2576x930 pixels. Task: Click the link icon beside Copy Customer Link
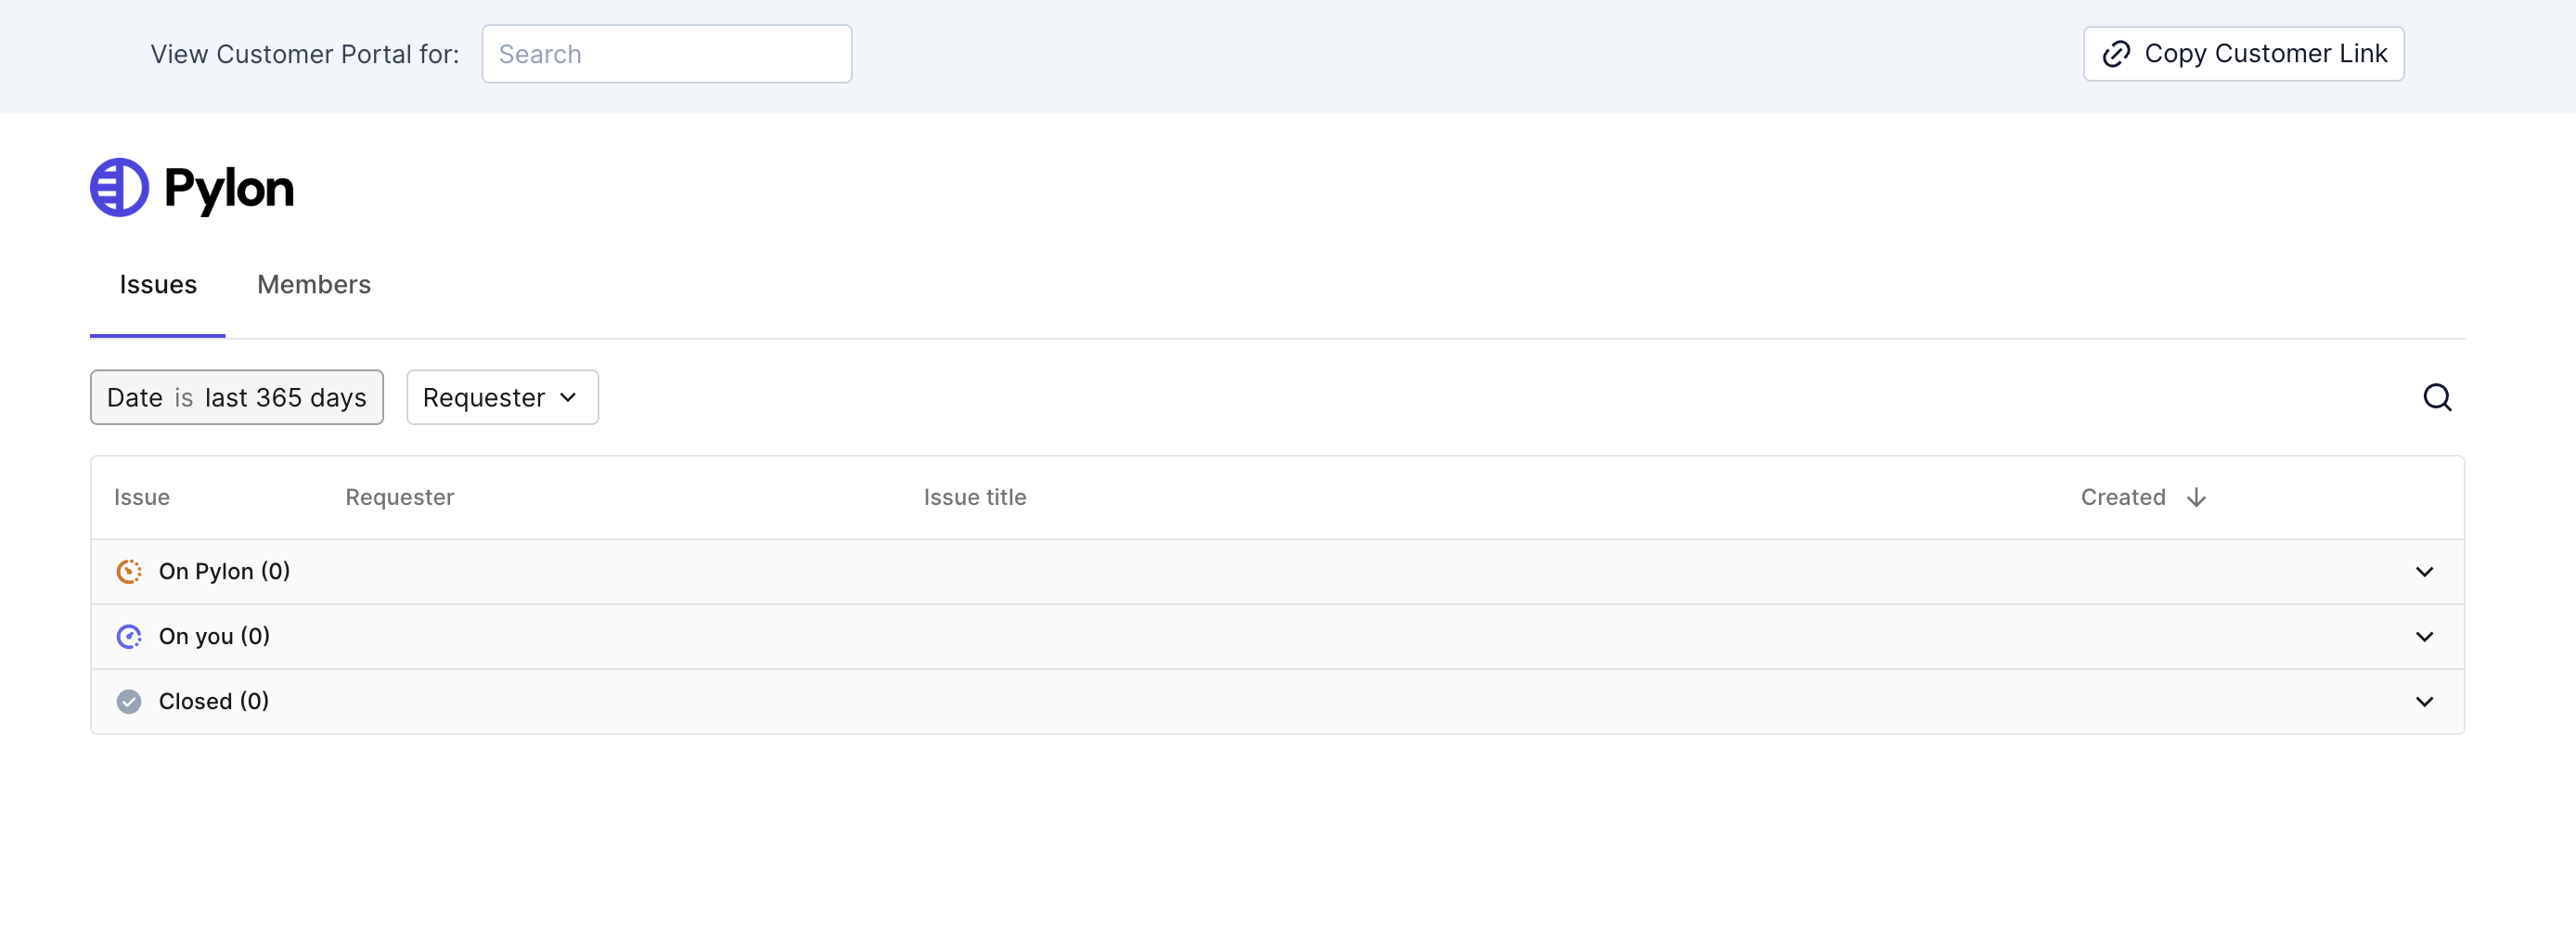pyautogui.click(x=2115, y=54)
